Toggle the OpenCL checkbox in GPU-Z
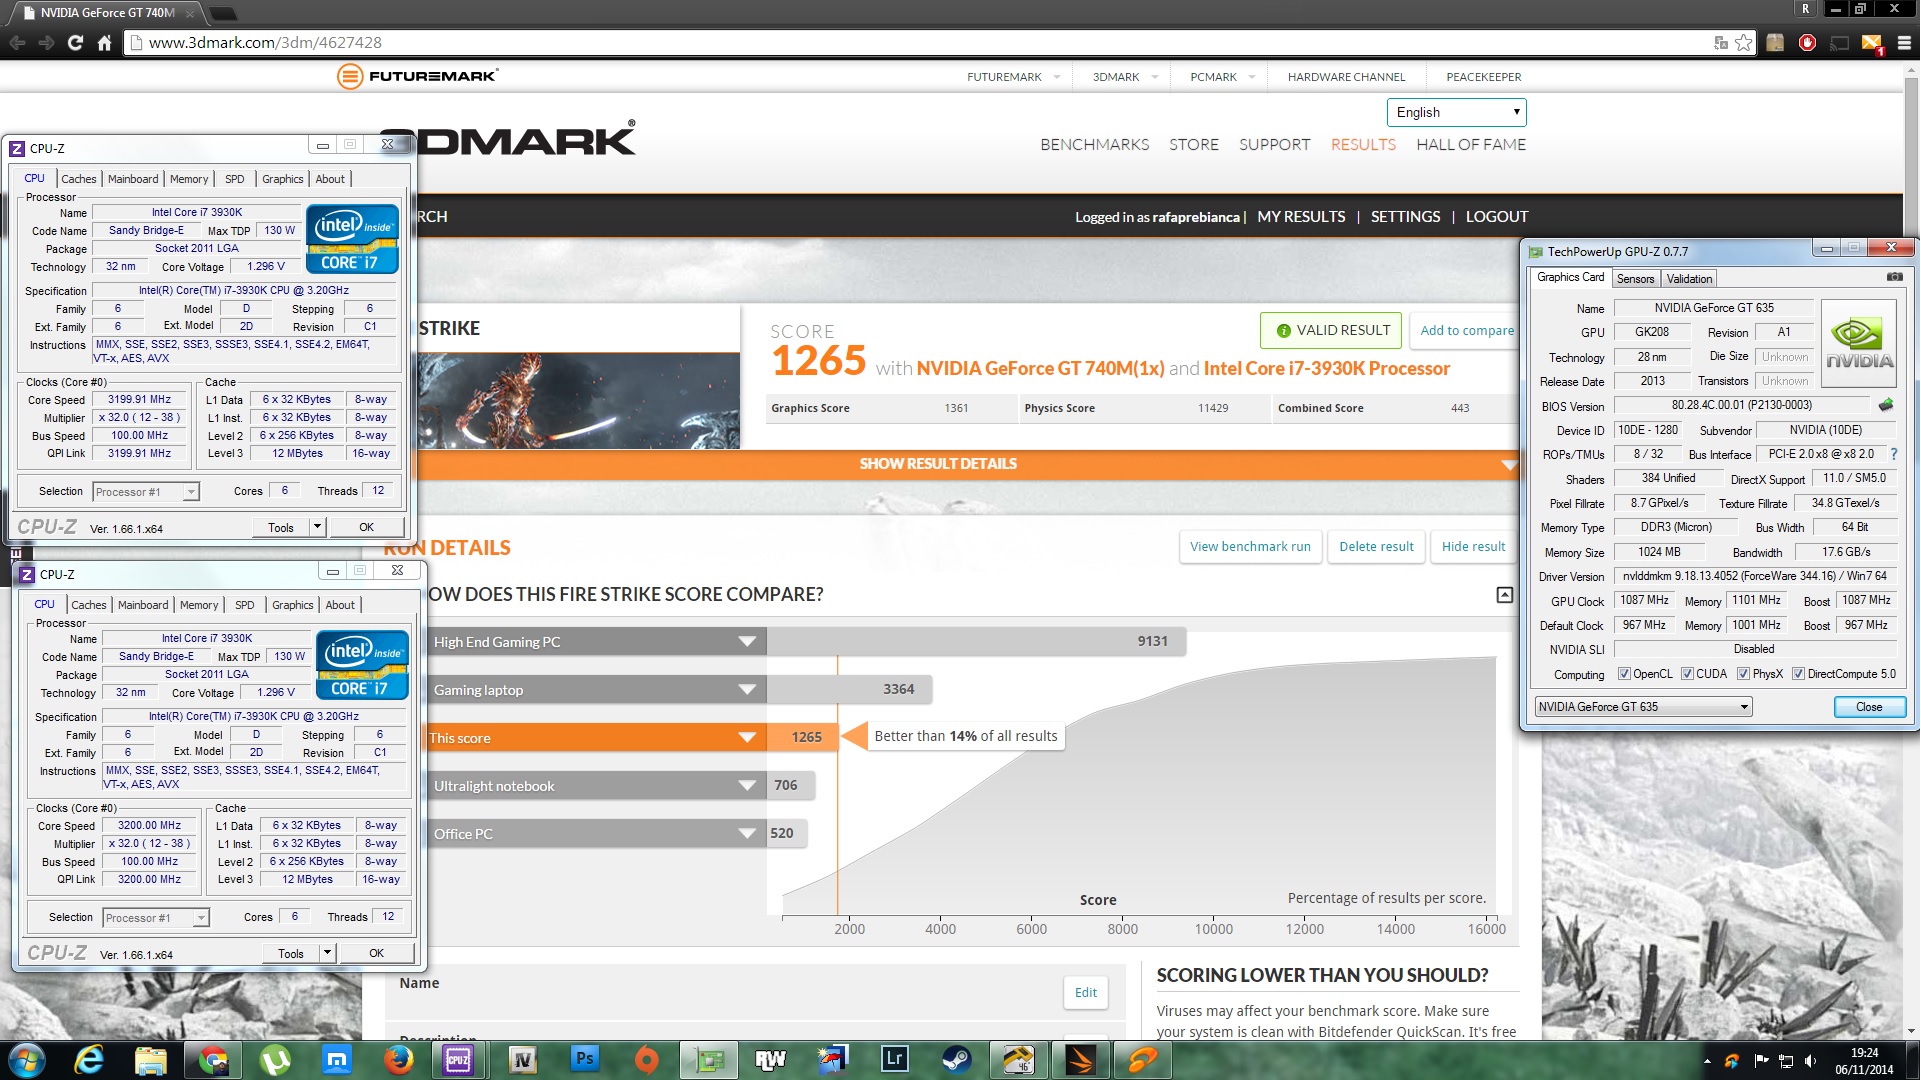This screenshot has width=1921, height=1080. 1623,674
